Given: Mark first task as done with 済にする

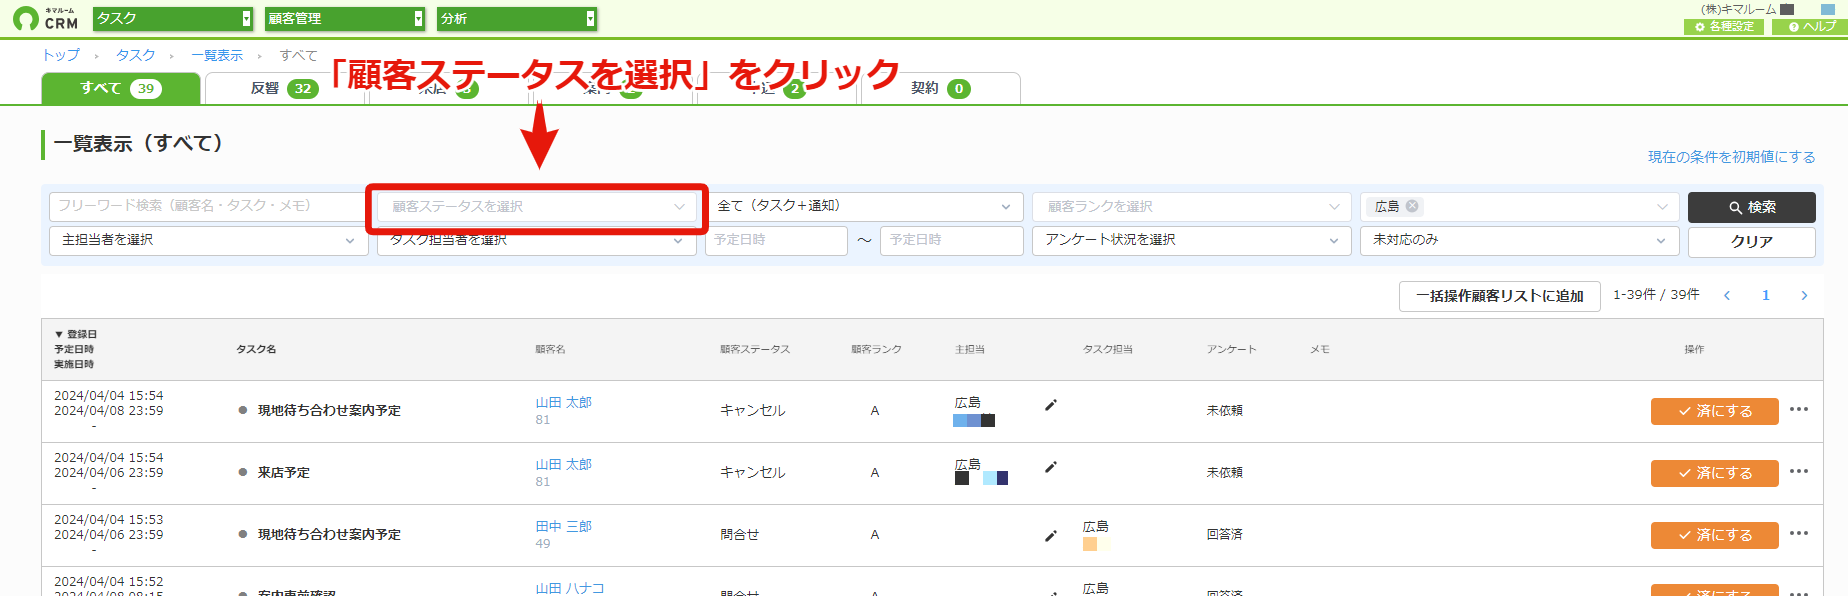Looking at the screenshot, I should [1714, 411].
